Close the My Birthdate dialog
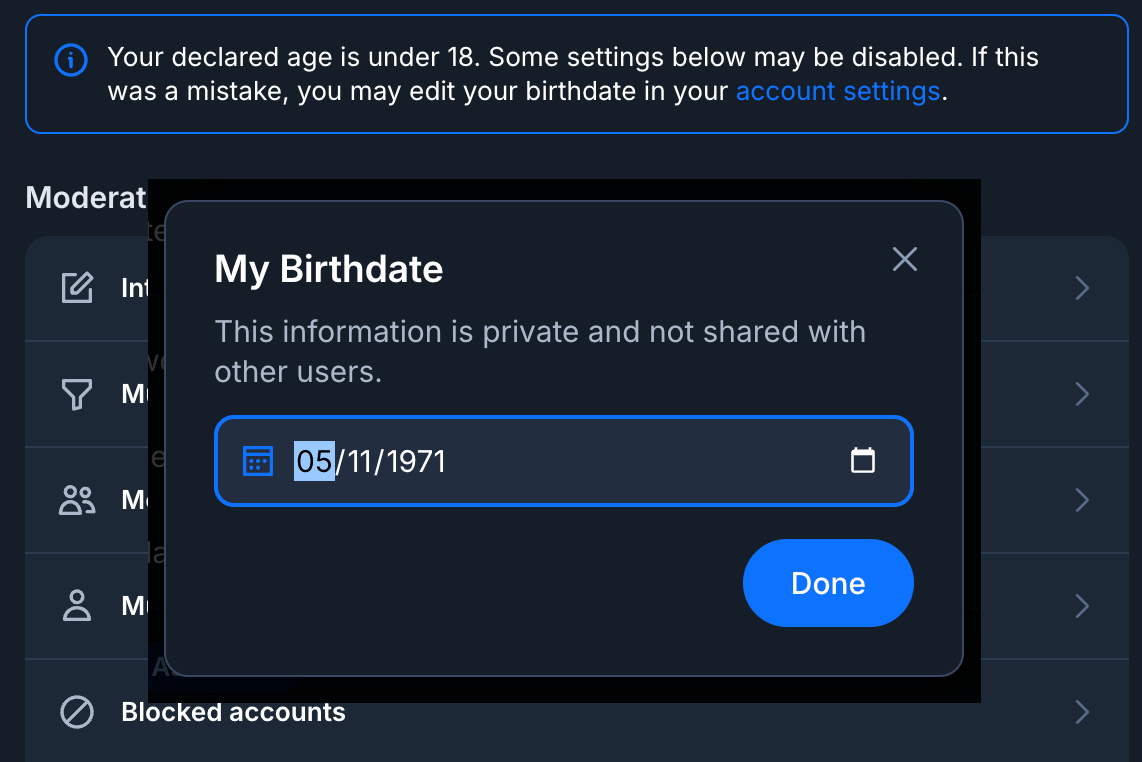The height and width of the screenshot is (762, 1142). pos(905,260)
